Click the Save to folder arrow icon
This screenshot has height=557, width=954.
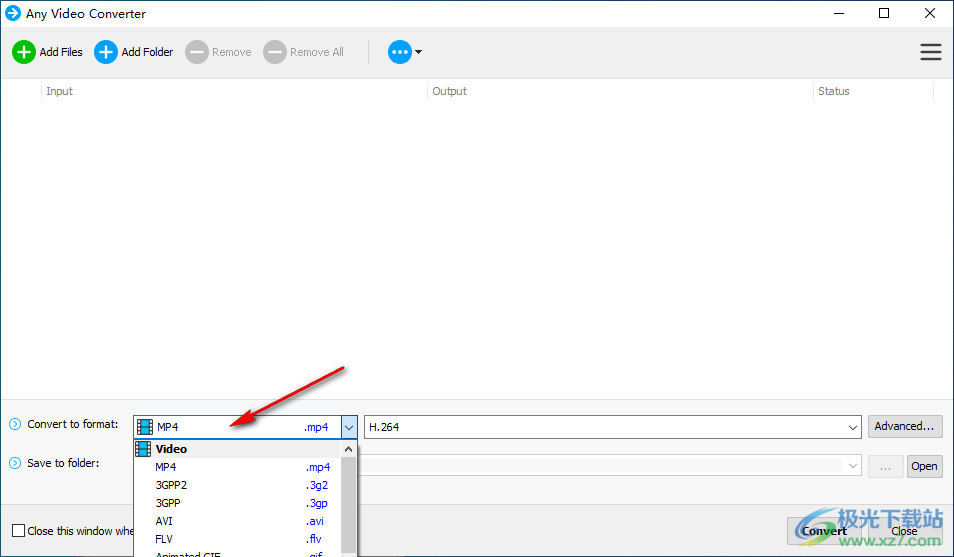15,463
